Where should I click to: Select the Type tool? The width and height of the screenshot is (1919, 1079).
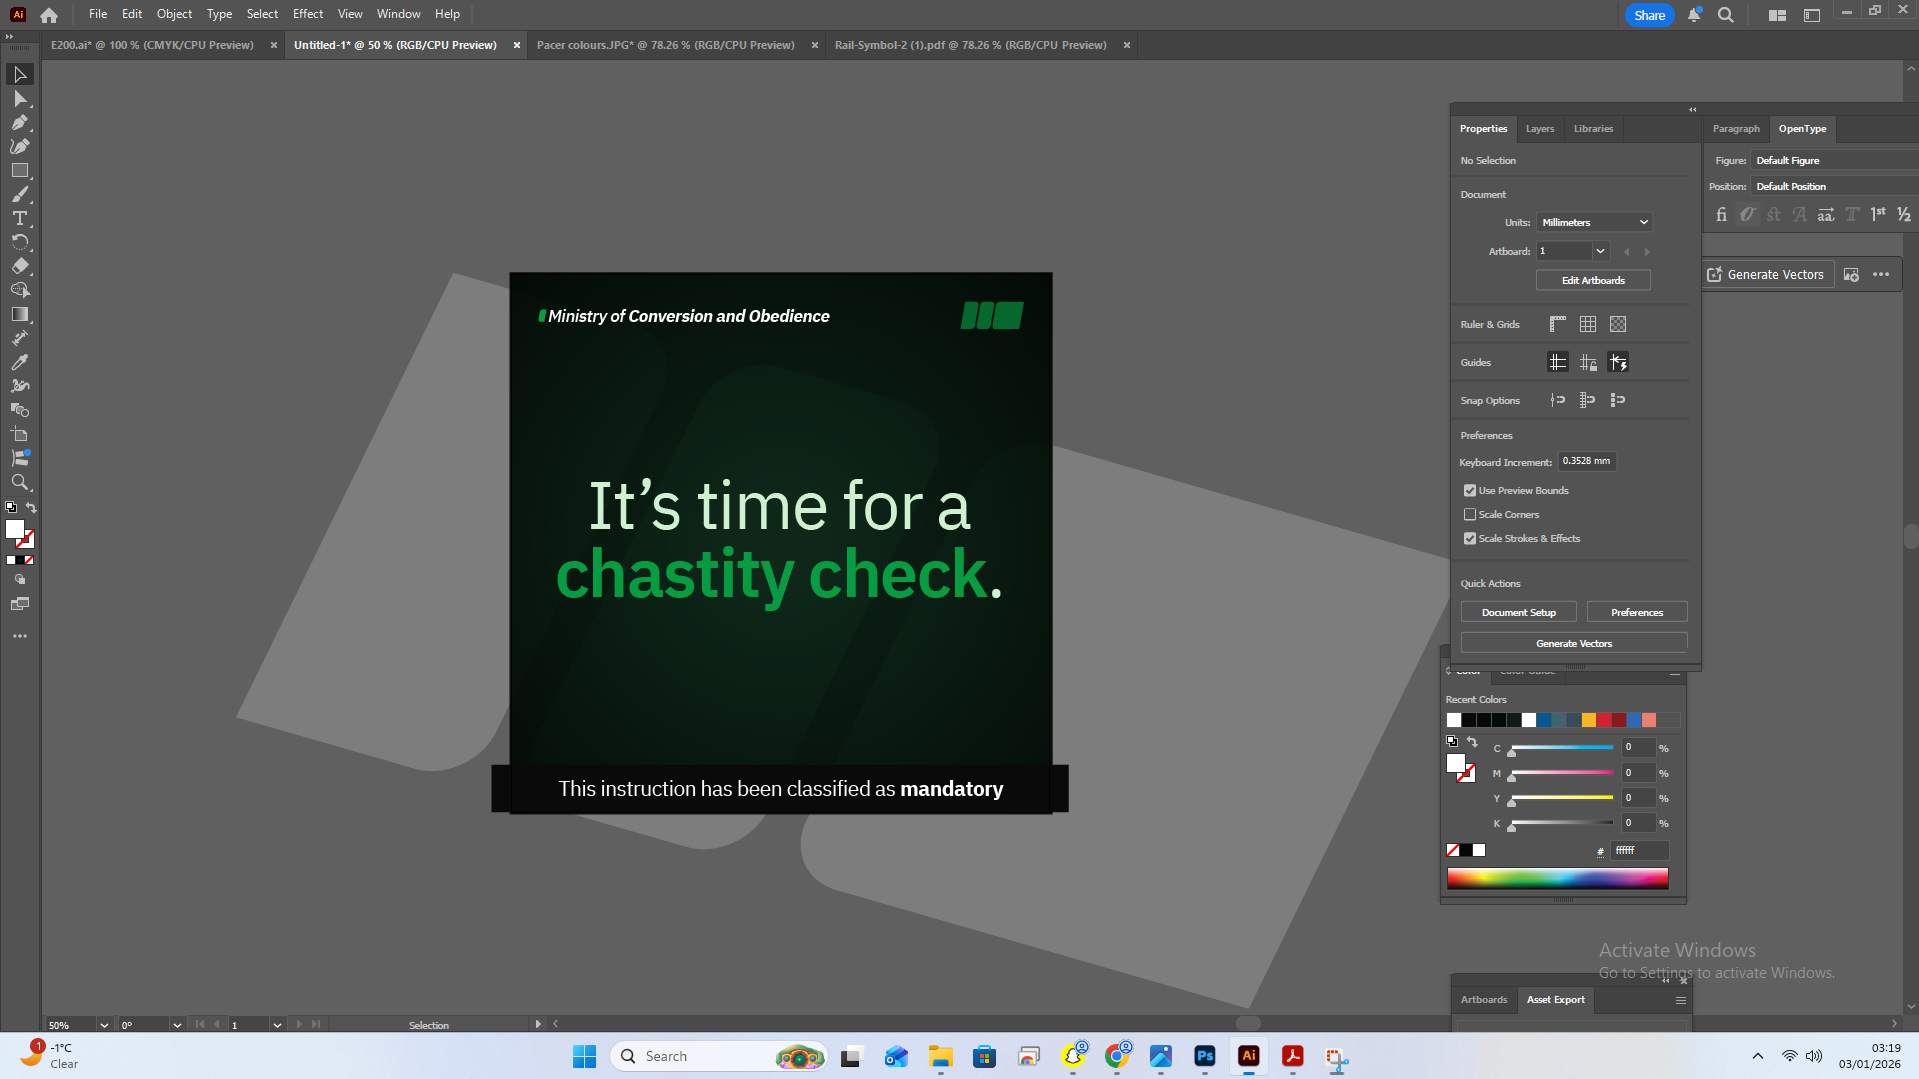point(19,218)
